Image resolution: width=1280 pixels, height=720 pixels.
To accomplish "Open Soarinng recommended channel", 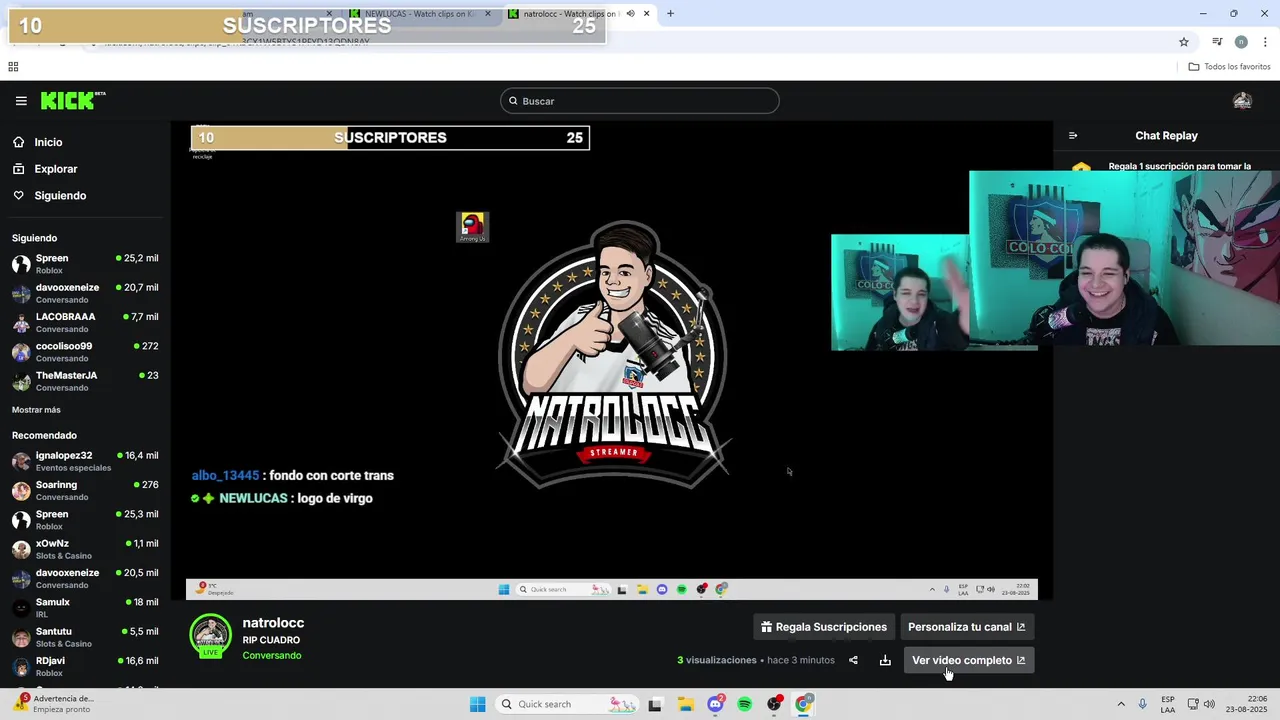I will pos(85,490).
